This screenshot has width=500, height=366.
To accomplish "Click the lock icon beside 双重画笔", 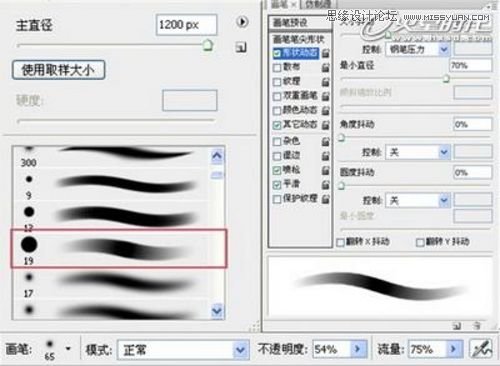I will pyautogui.click(x=326, y=96).
